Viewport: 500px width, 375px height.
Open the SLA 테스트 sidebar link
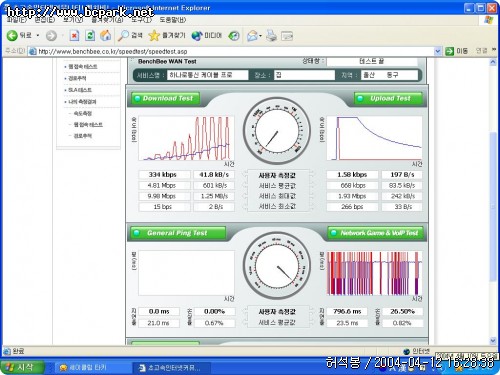pos(79,90)
